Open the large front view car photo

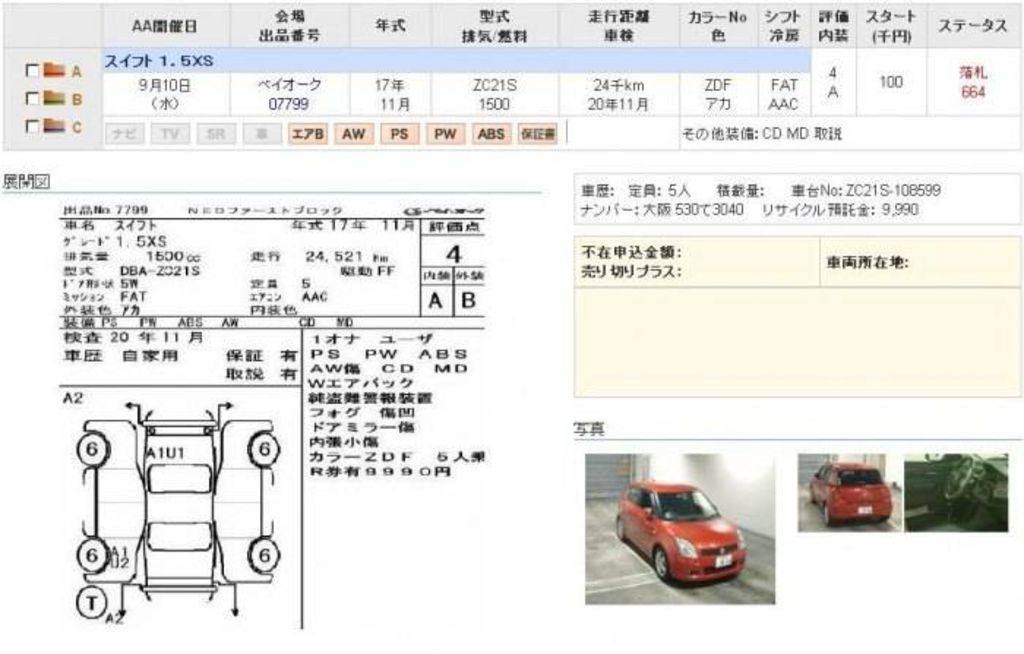click(679, 528)
